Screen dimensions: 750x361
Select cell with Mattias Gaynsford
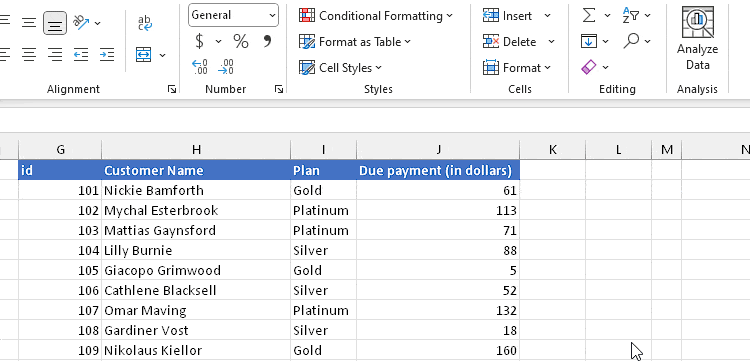(196, 230)
